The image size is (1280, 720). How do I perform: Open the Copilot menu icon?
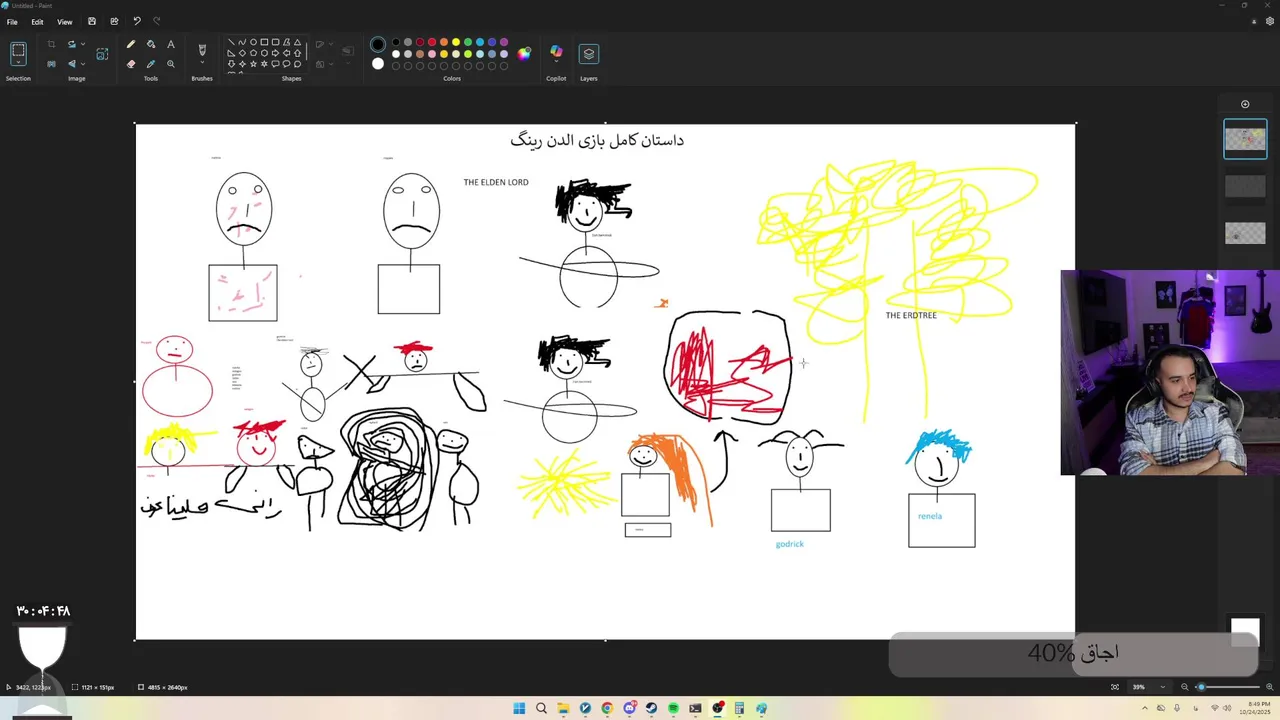coord(556,52)
